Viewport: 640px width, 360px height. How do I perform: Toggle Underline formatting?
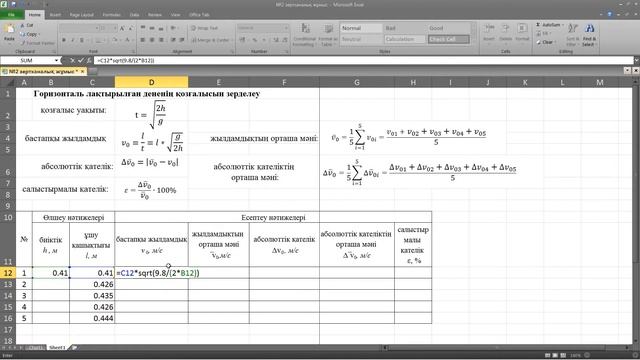coord(82,40)
